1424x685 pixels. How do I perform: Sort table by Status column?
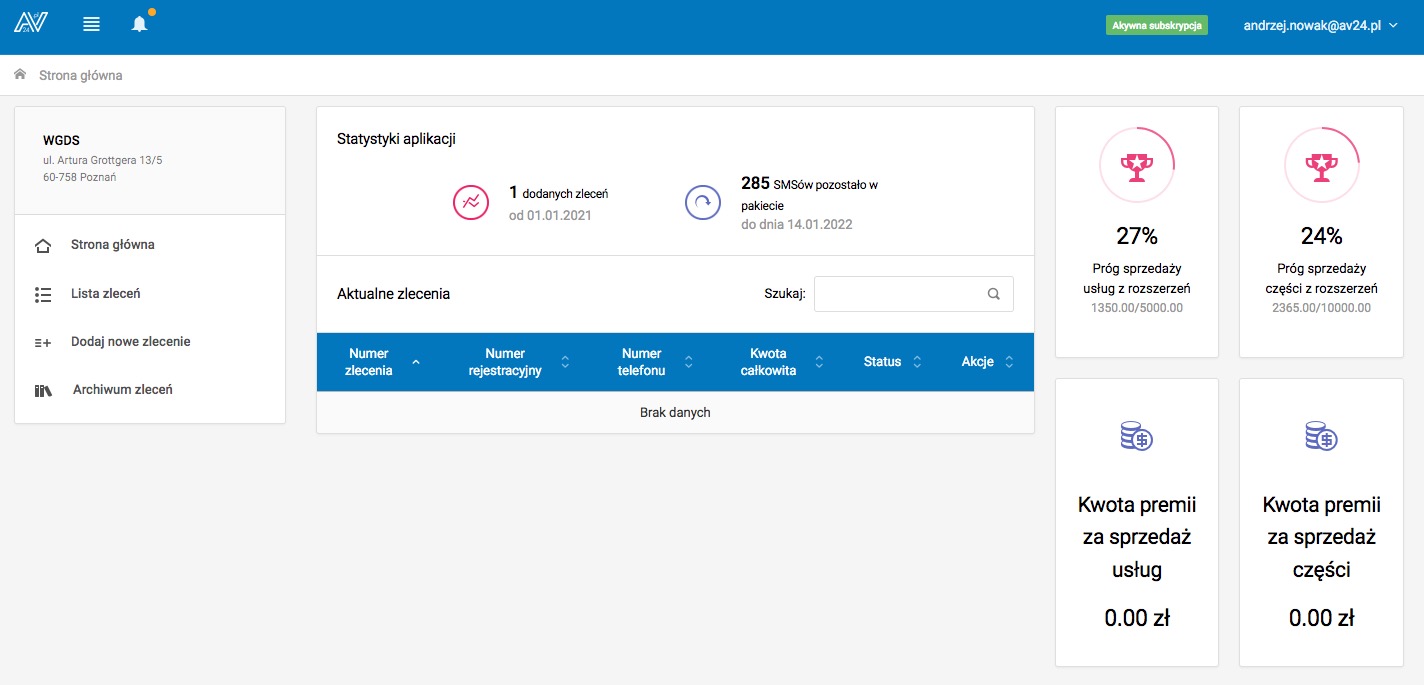(892, 362)
